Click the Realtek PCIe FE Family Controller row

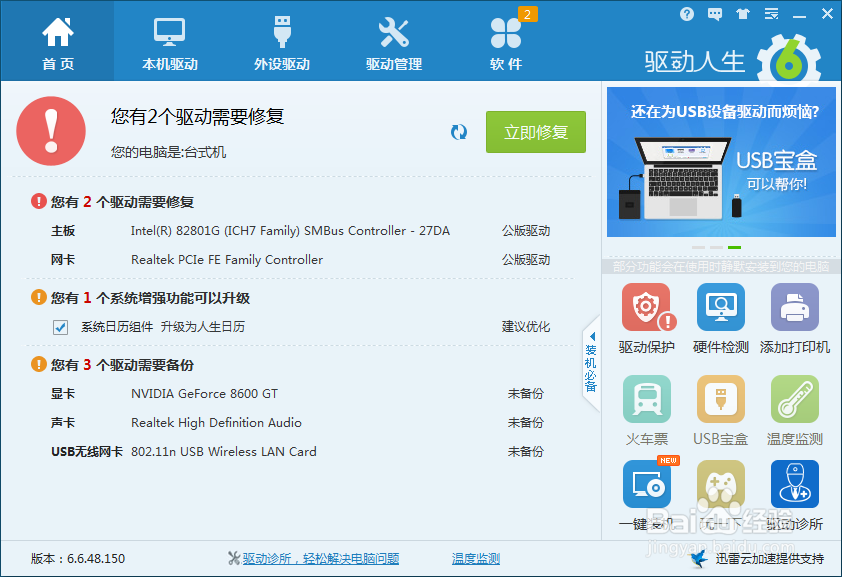click(301, 260)
